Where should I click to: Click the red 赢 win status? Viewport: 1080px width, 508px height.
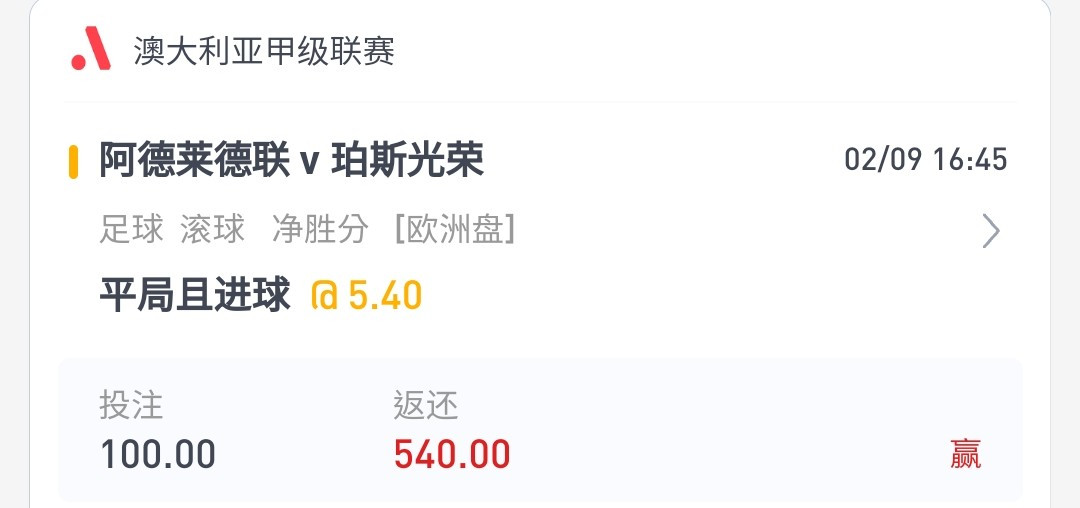point(966,454)
